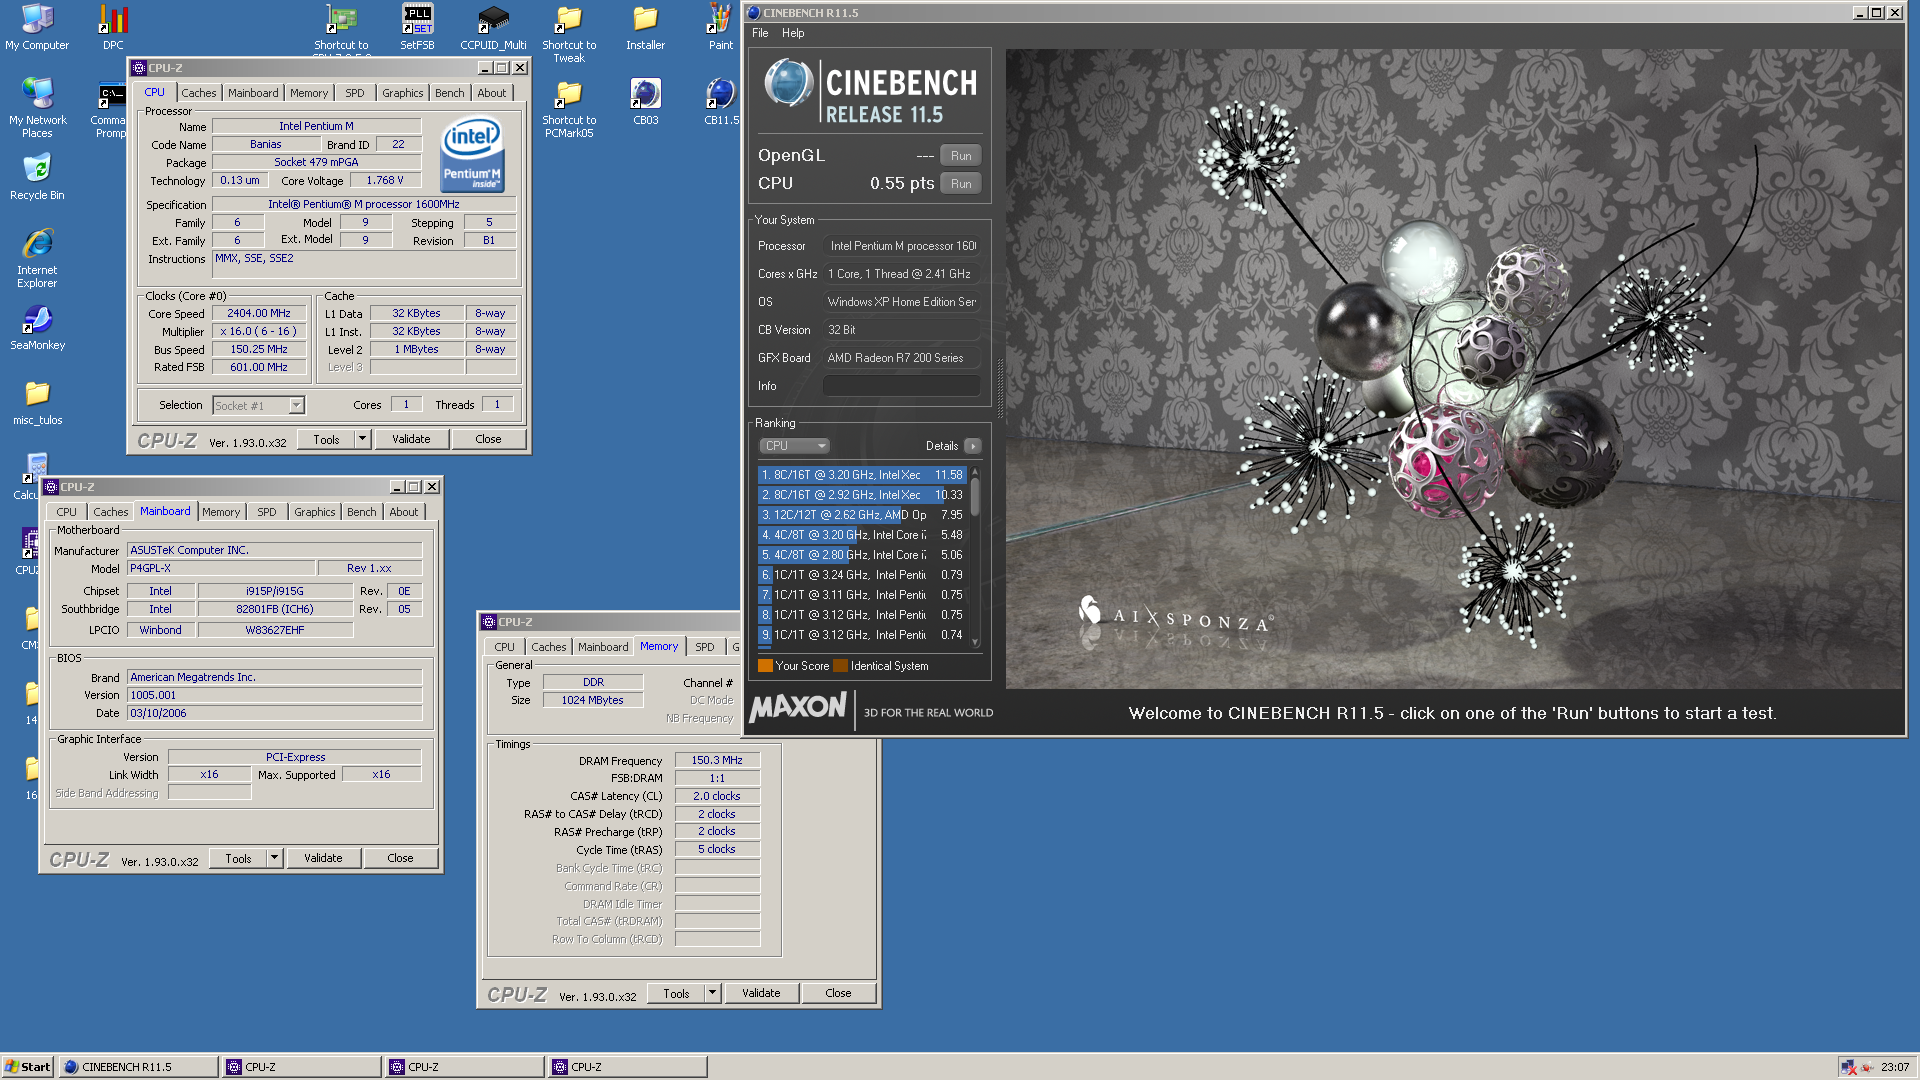This screenshot has height=1080, width=1920.
Task: Click the Info input field
Action: [902, 386]
